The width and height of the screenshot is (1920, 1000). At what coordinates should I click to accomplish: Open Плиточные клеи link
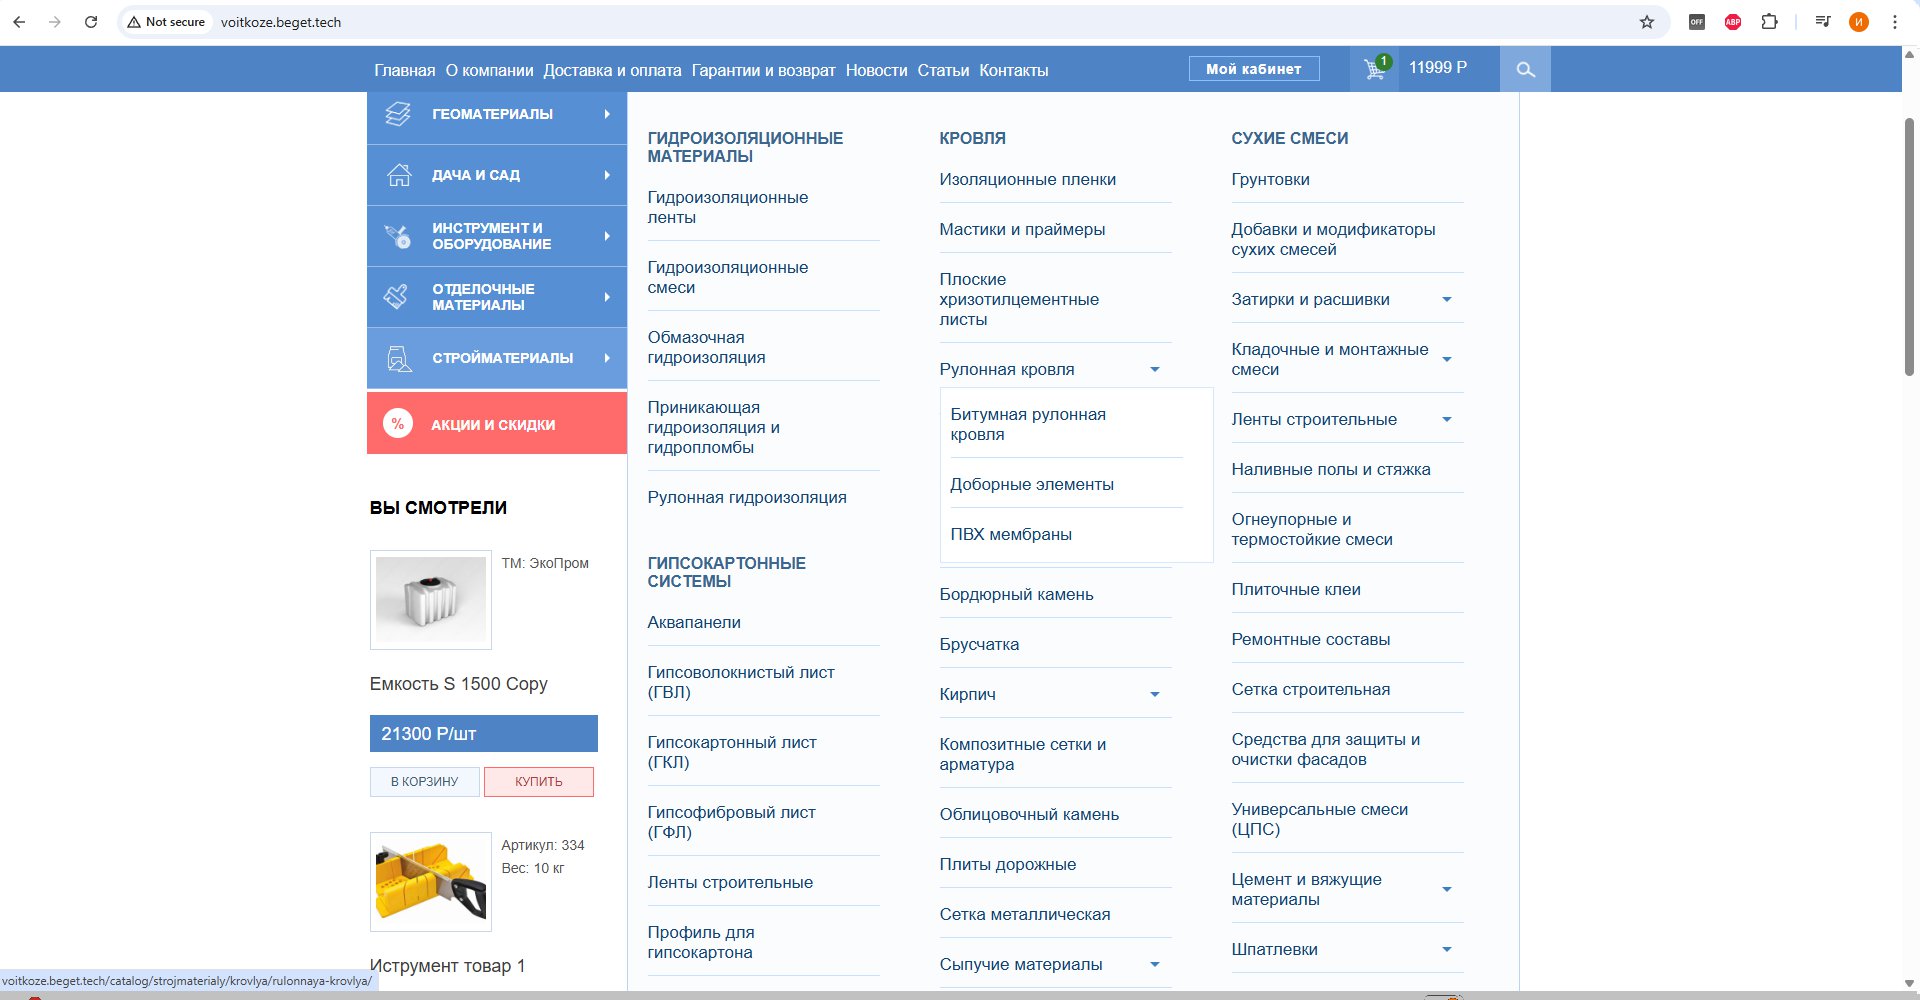coord(1296,589)
